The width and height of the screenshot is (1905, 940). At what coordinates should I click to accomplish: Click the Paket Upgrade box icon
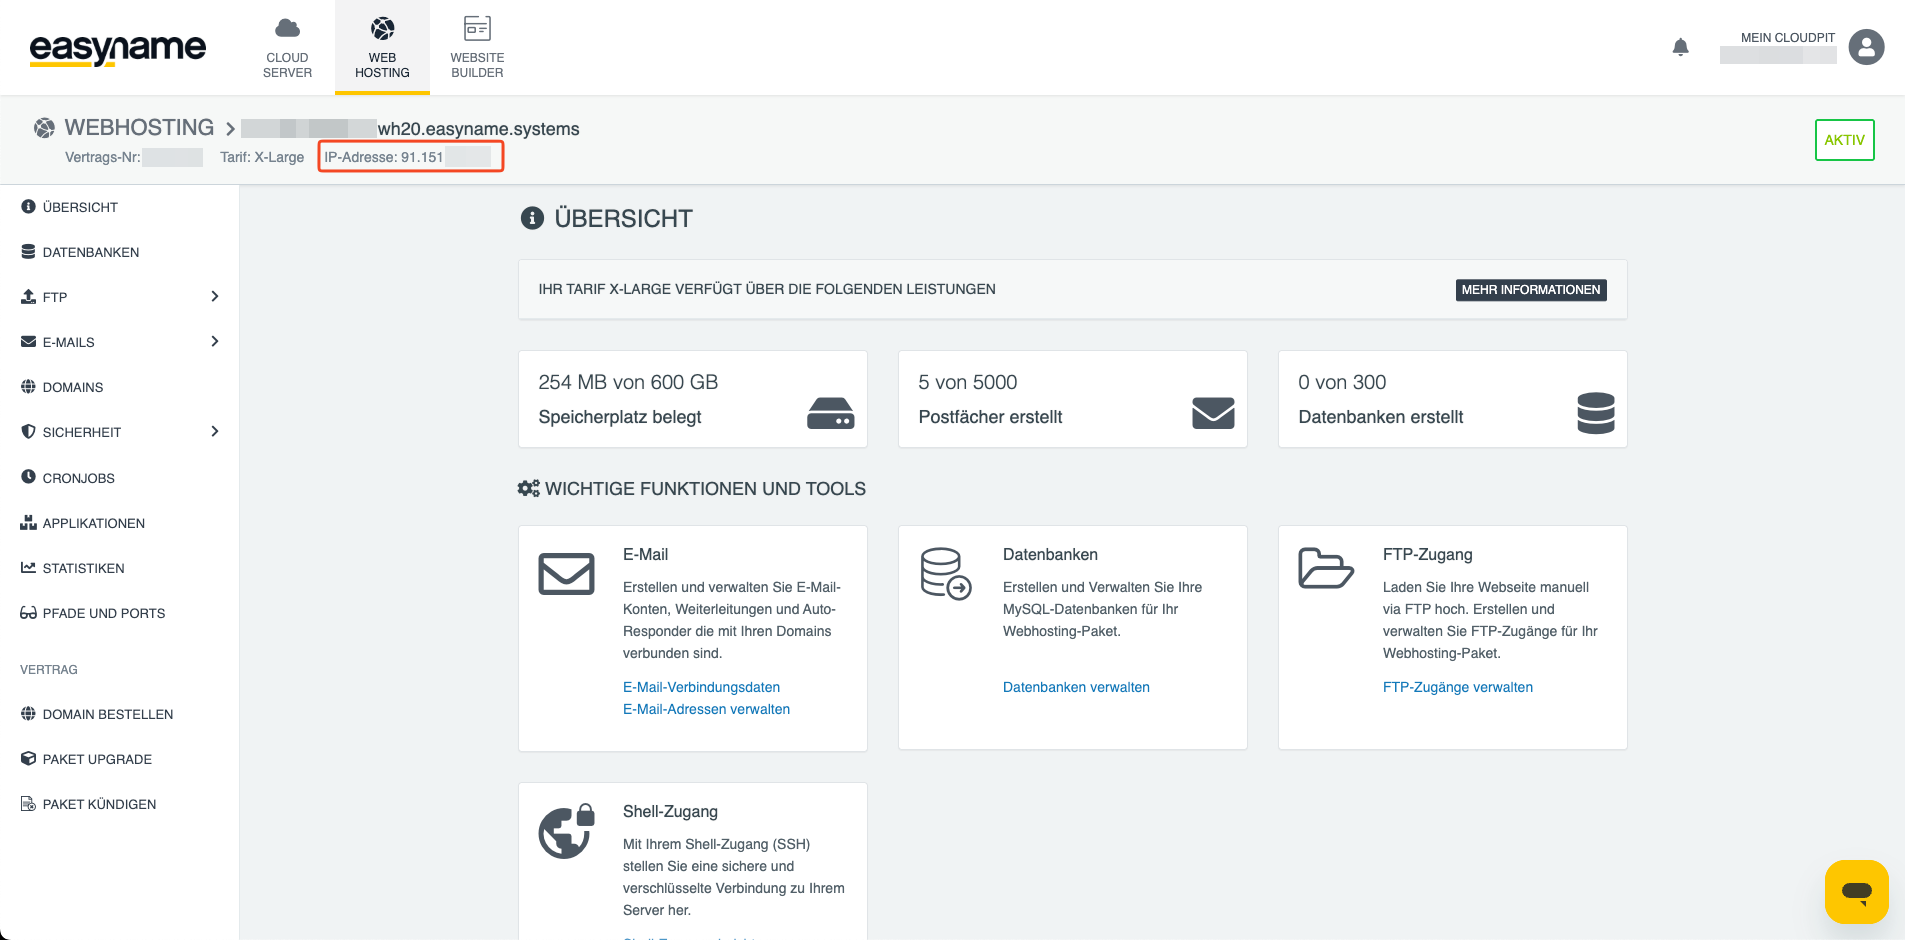(x=28, y=759)
